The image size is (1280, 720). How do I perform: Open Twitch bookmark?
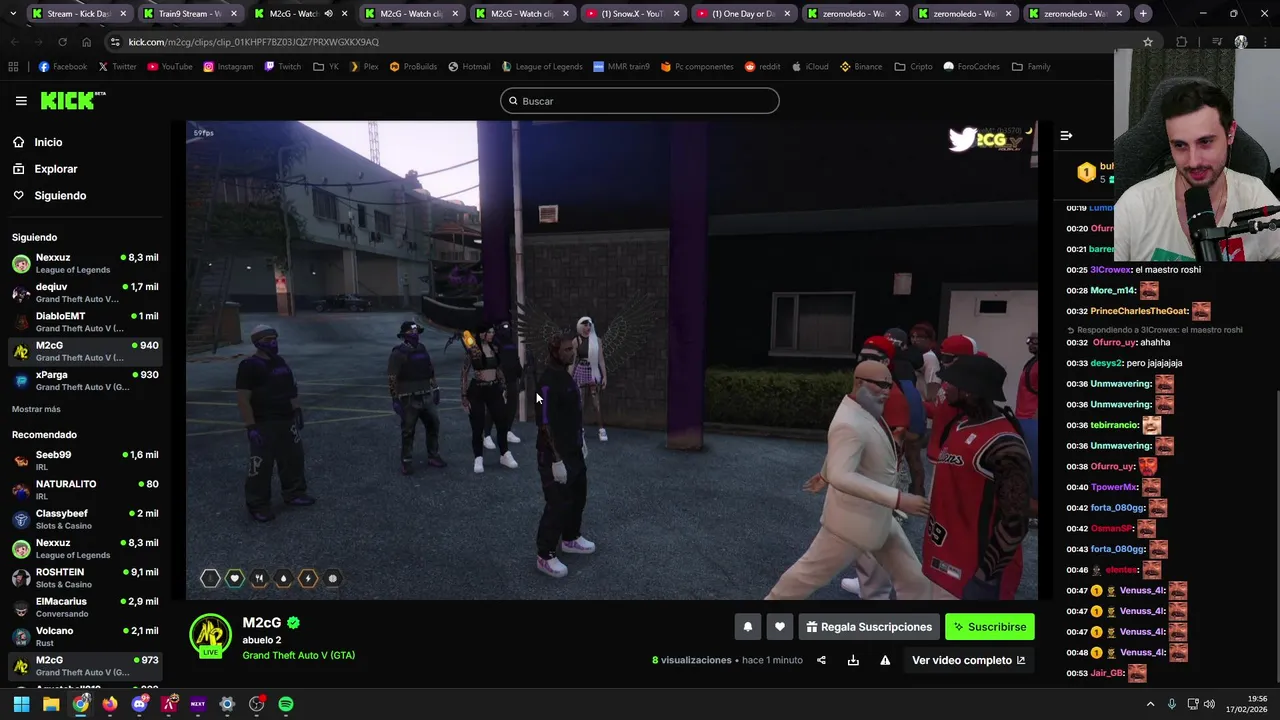(x=282, y=67)
